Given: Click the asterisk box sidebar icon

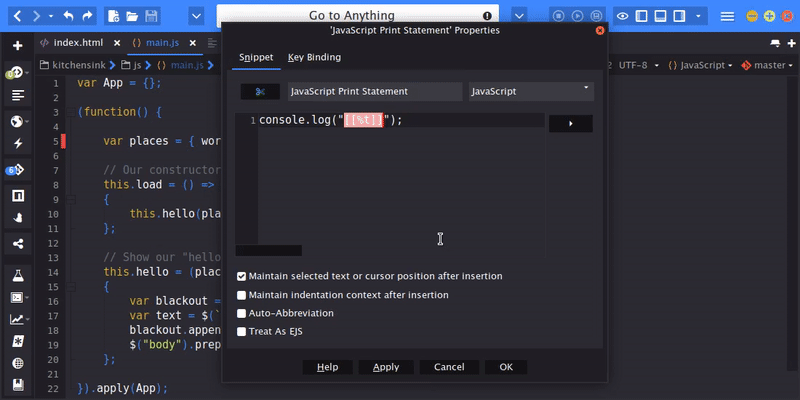Looking at the screenshot, I should pos(18,341).
